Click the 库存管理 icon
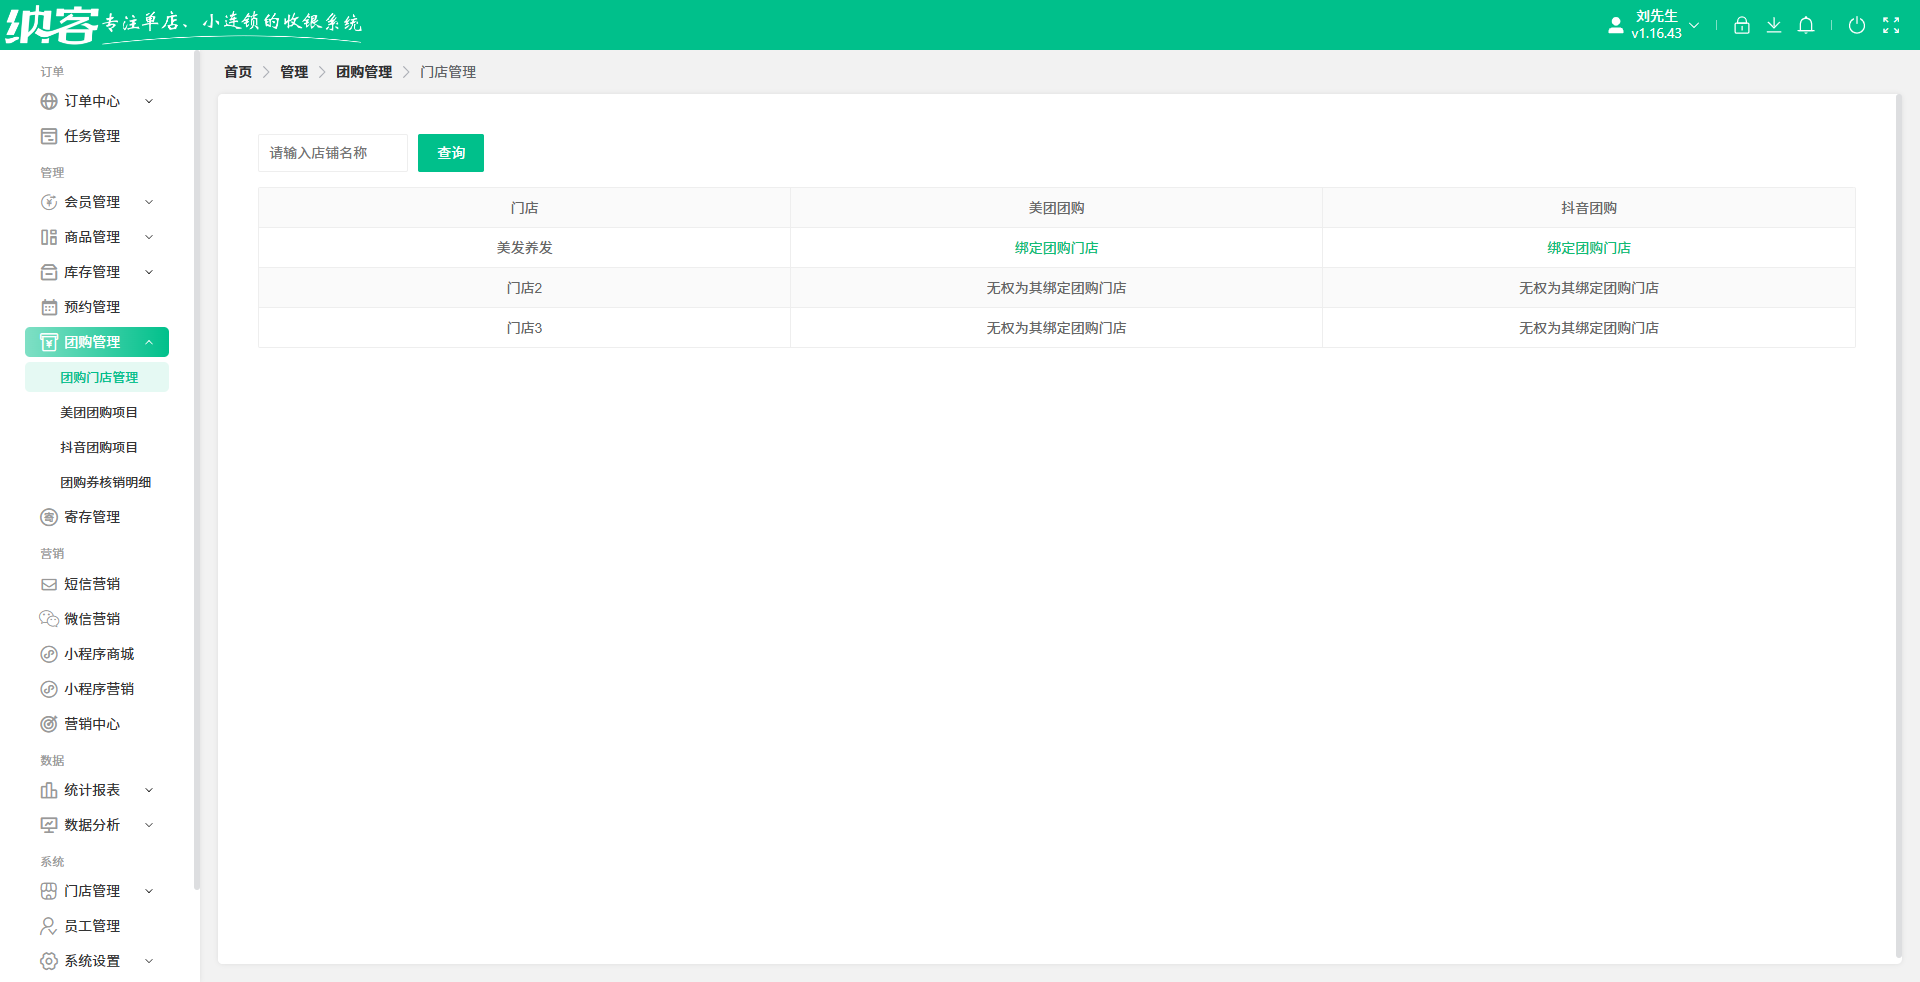 tap(49, 272)
